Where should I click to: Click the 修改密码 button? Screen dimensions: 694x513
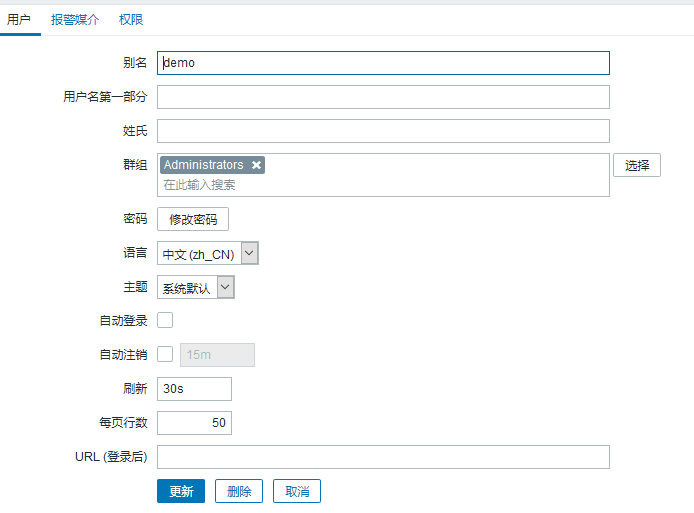[x=193, y=219]
